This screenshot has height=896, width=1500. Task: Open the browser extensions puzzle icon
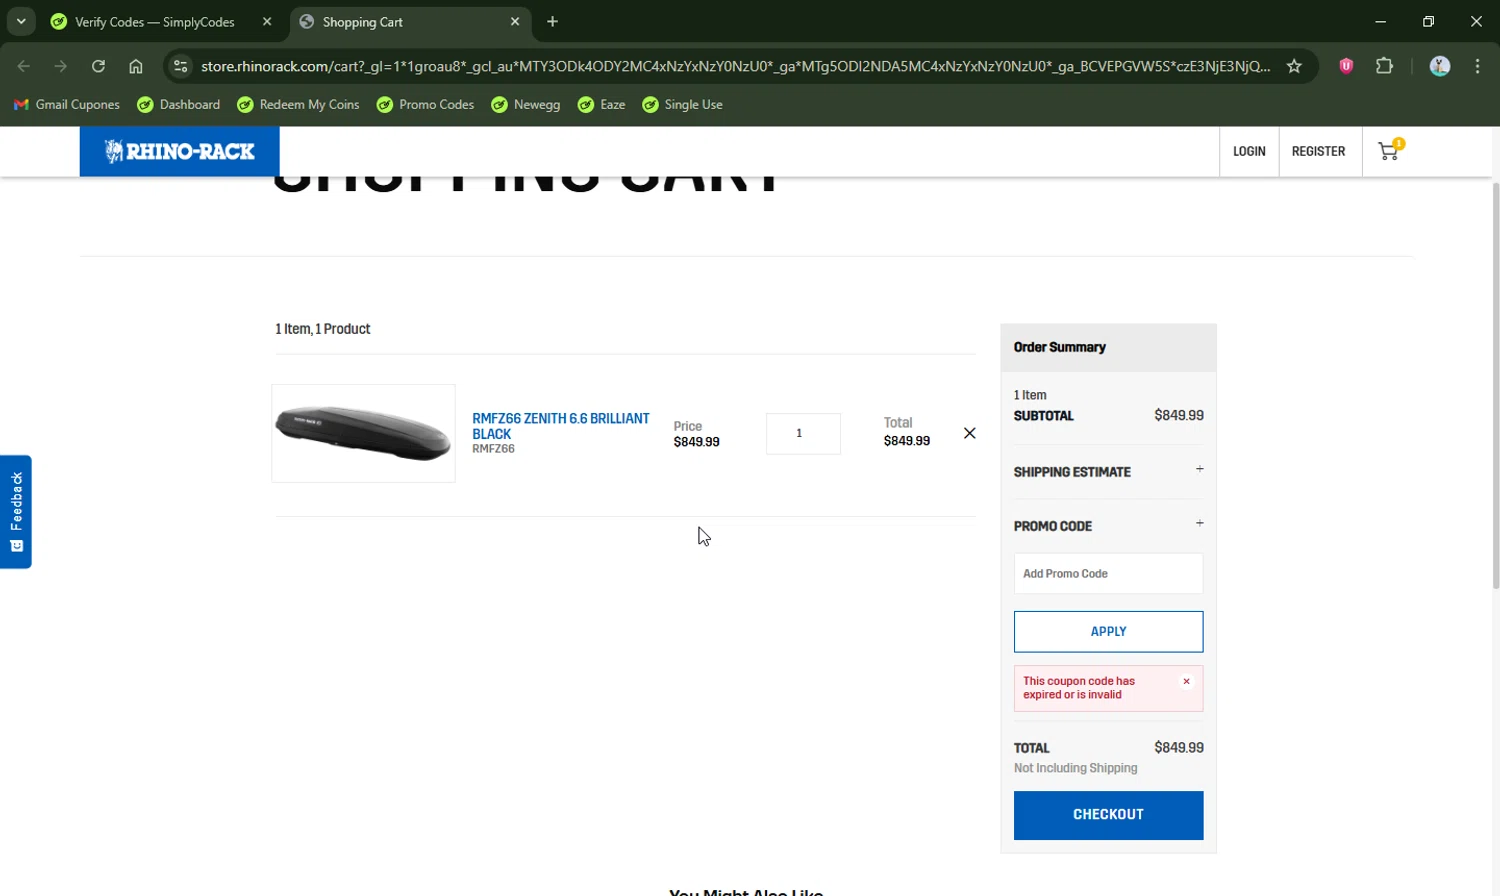pyautogui.click(x=1384, y=66)
